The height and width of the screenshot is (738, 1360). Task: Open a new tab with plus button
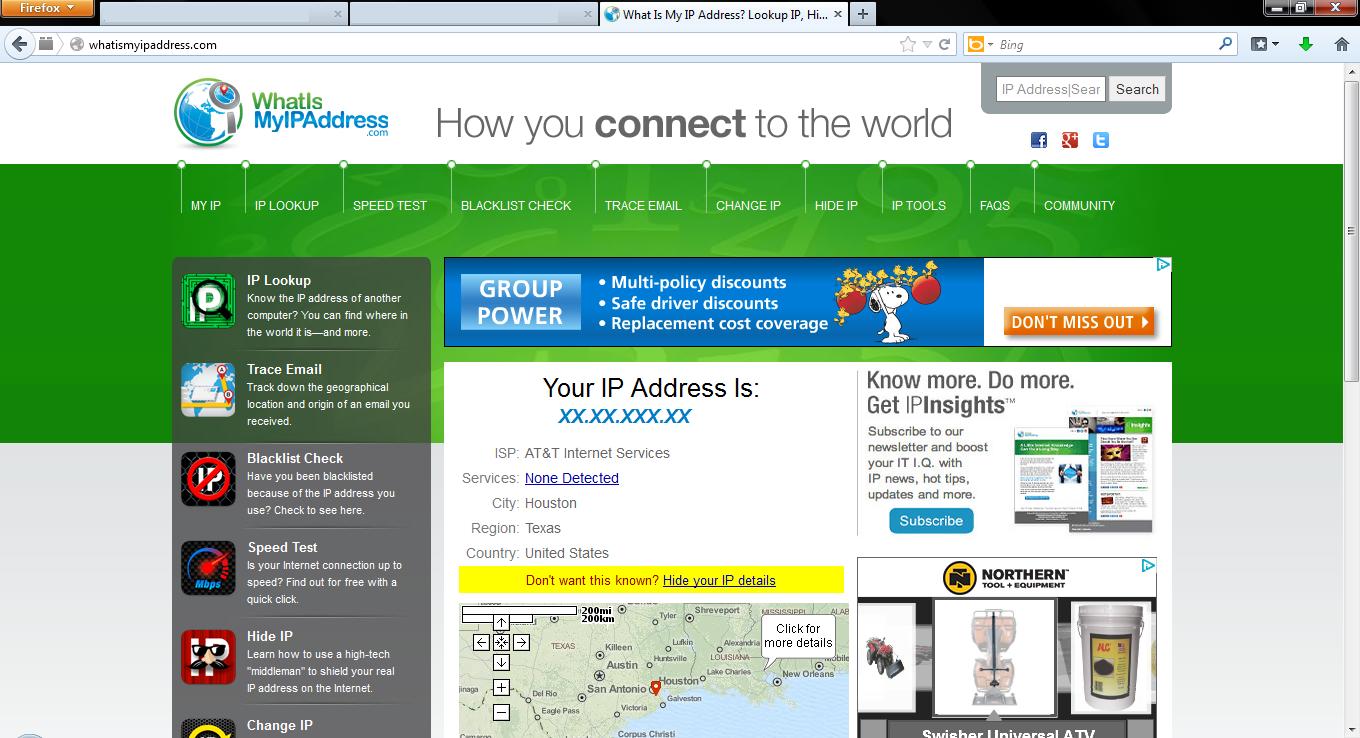(x=862, y=14)
